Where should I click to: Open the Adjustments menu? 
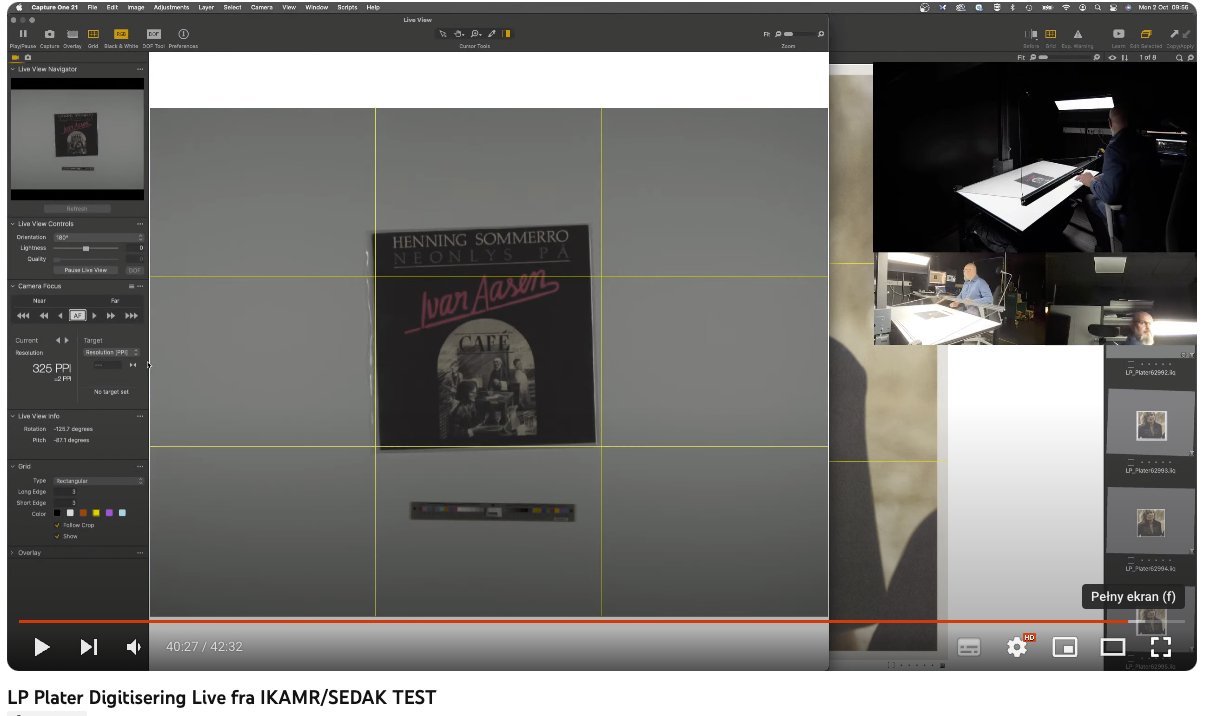pyautogui.click(x=171, y=7)
